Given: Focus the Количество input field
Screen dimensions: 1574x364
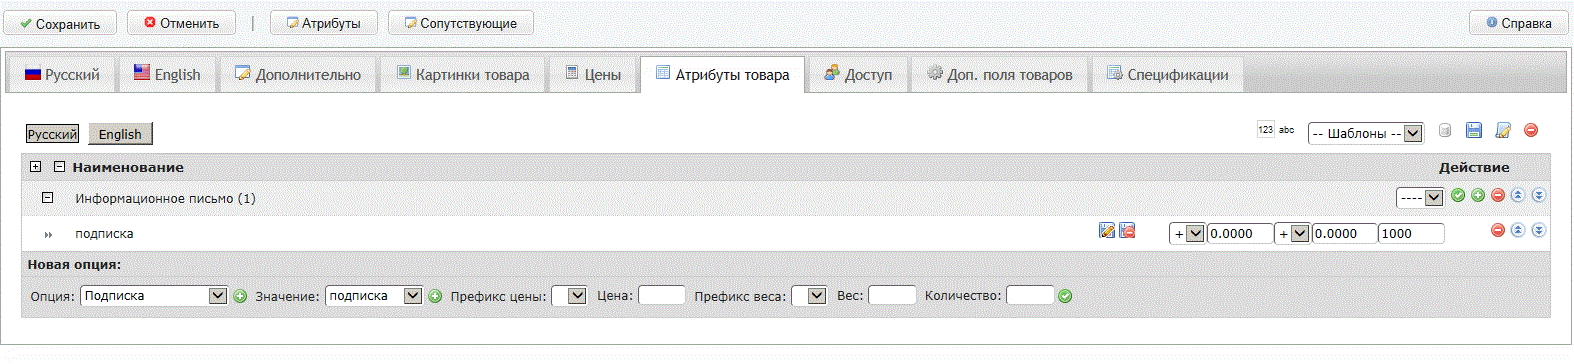Looking at the screenshot, I should (1030, 296).
